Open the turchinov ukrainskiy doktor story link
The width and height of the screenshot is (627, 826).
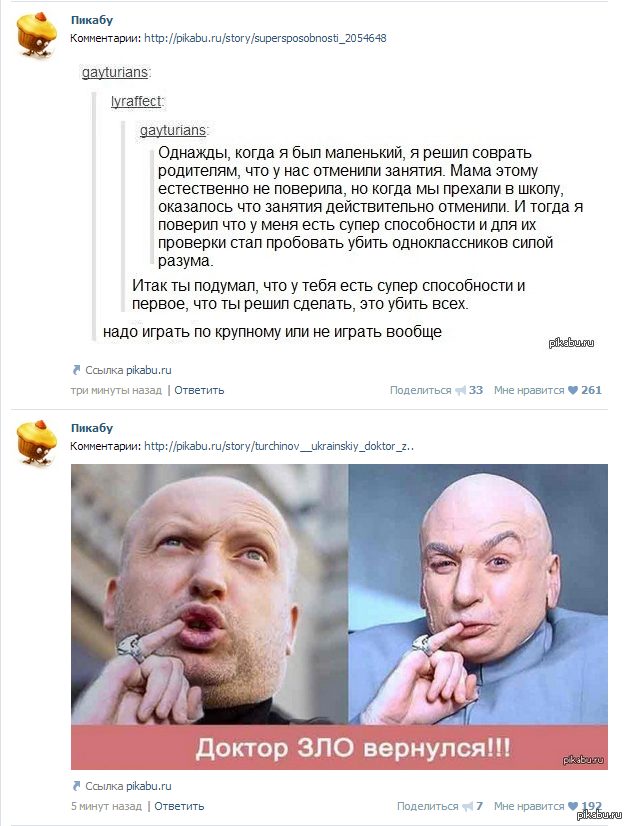(x=279, y=446)
